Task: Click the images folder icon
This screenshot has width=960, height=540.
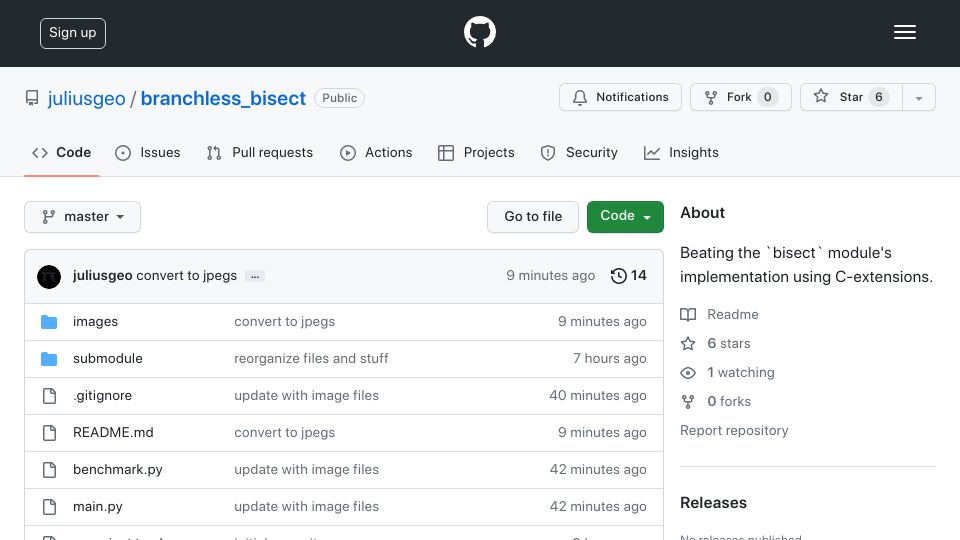Action: pos(49,322)
